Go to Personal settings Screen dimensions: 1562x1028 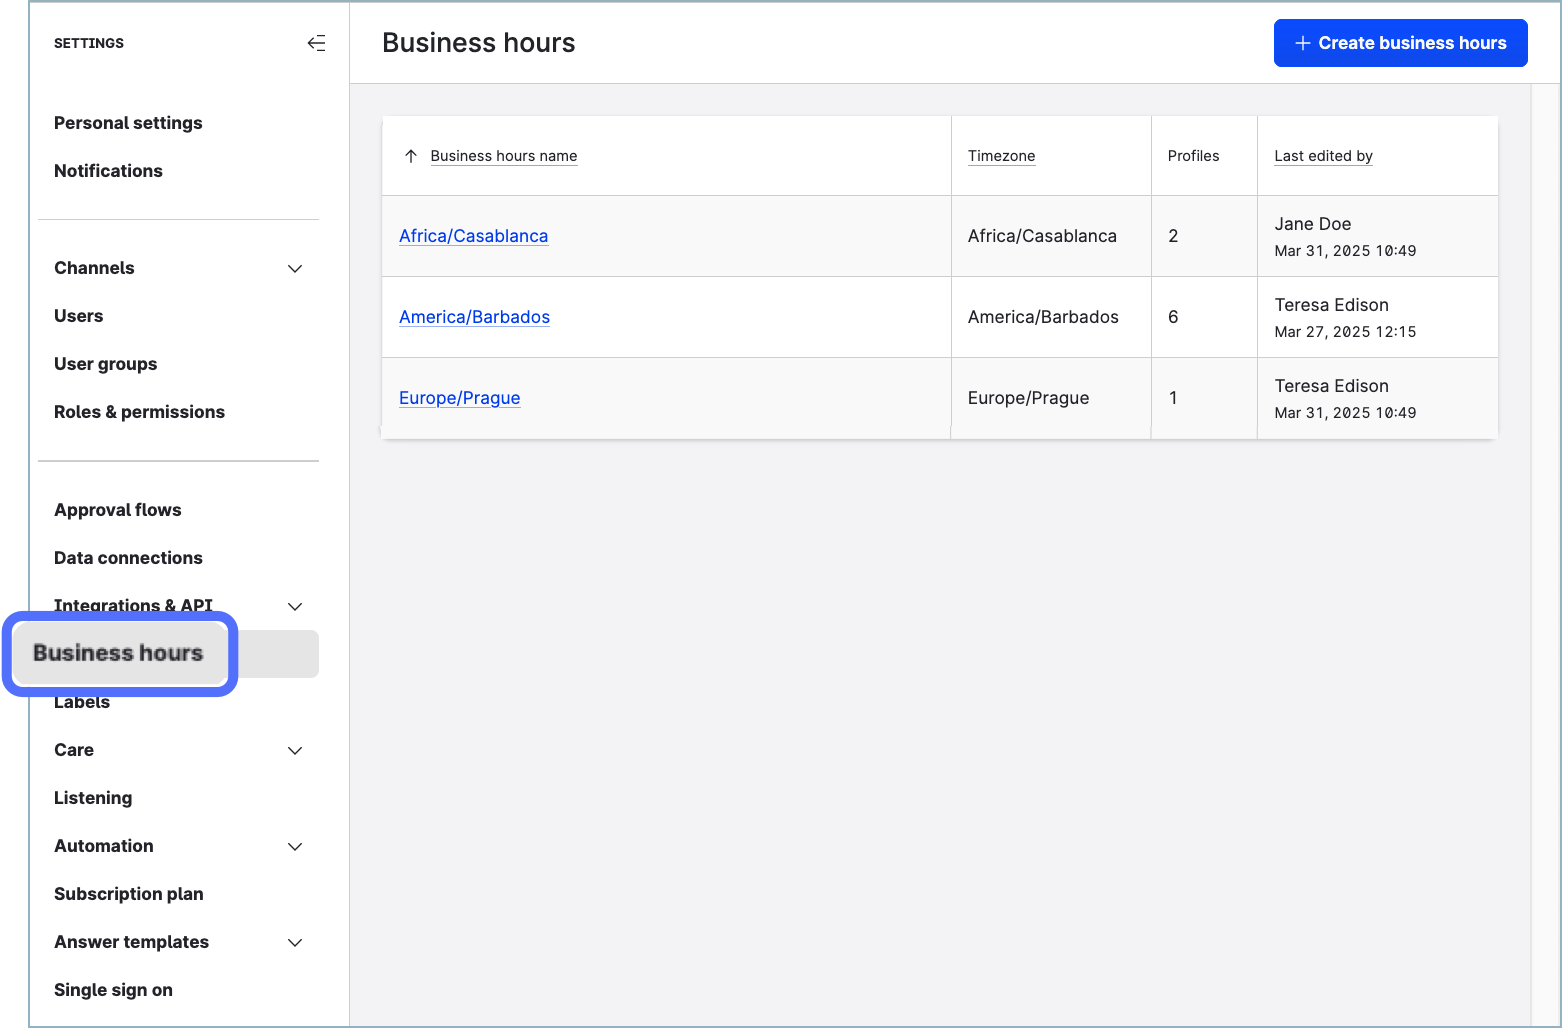(x=128, y=123)
